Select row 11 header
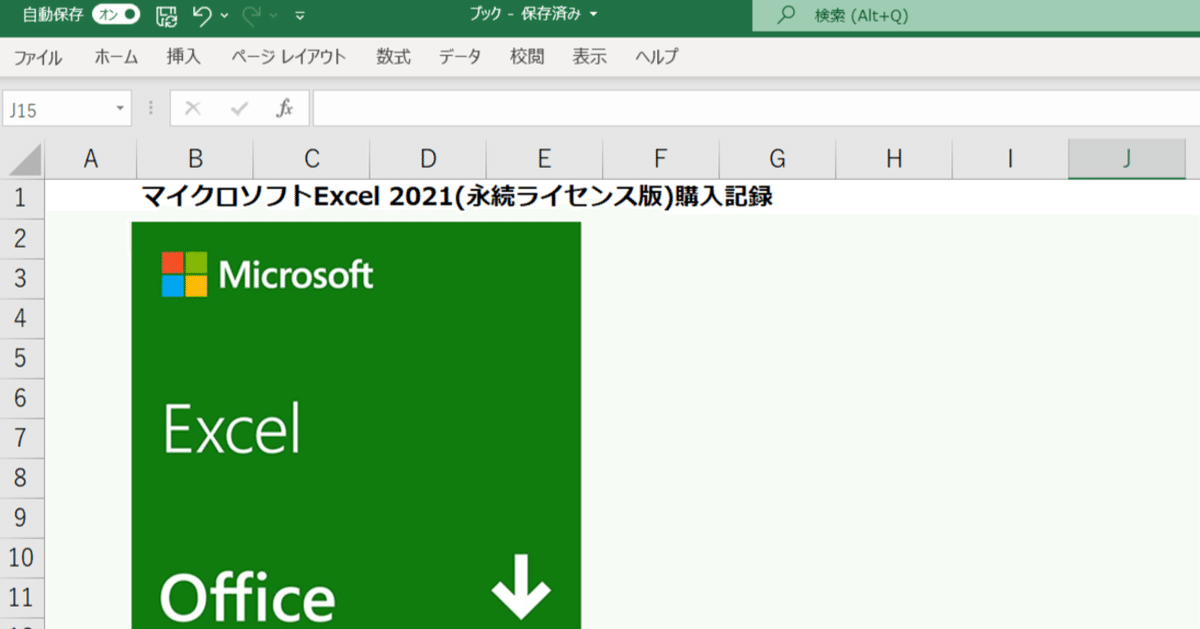 pyautogui.click(x=22, y=597)
